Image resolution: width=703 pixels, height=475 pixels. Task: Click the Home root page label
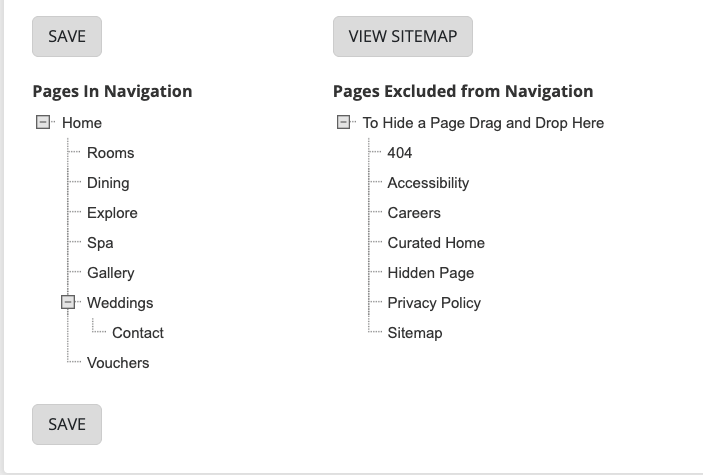click(82, 123)
